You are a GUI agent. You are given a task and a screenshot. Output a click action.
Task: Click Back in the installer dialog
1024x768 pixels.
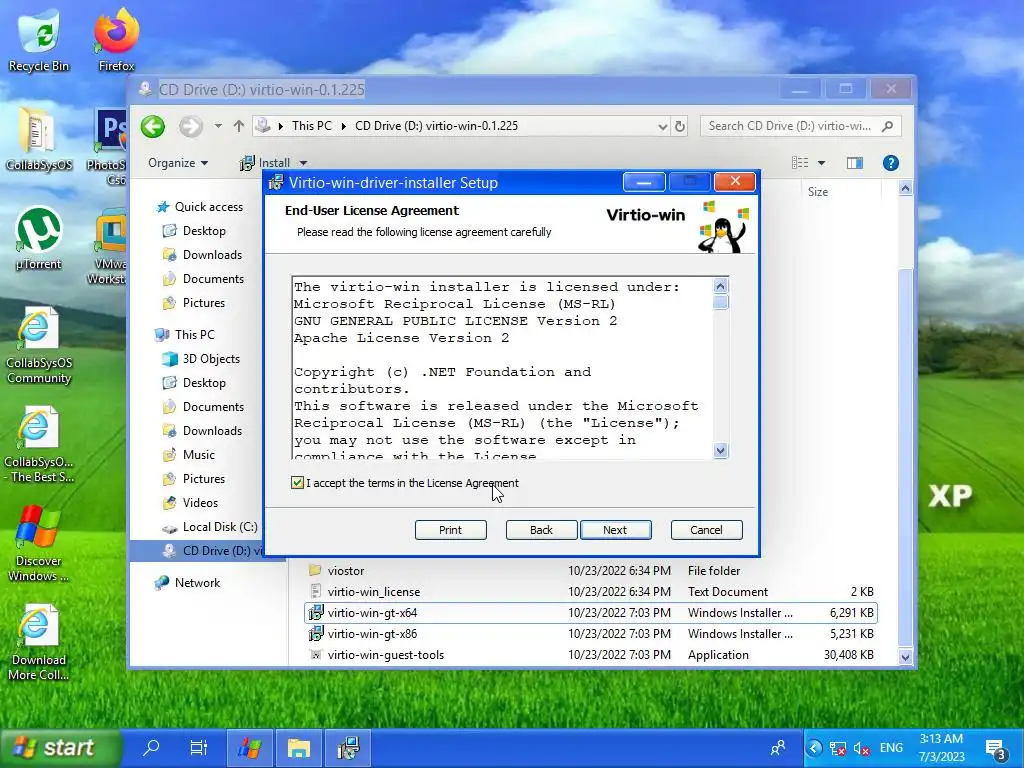(541, 530)
